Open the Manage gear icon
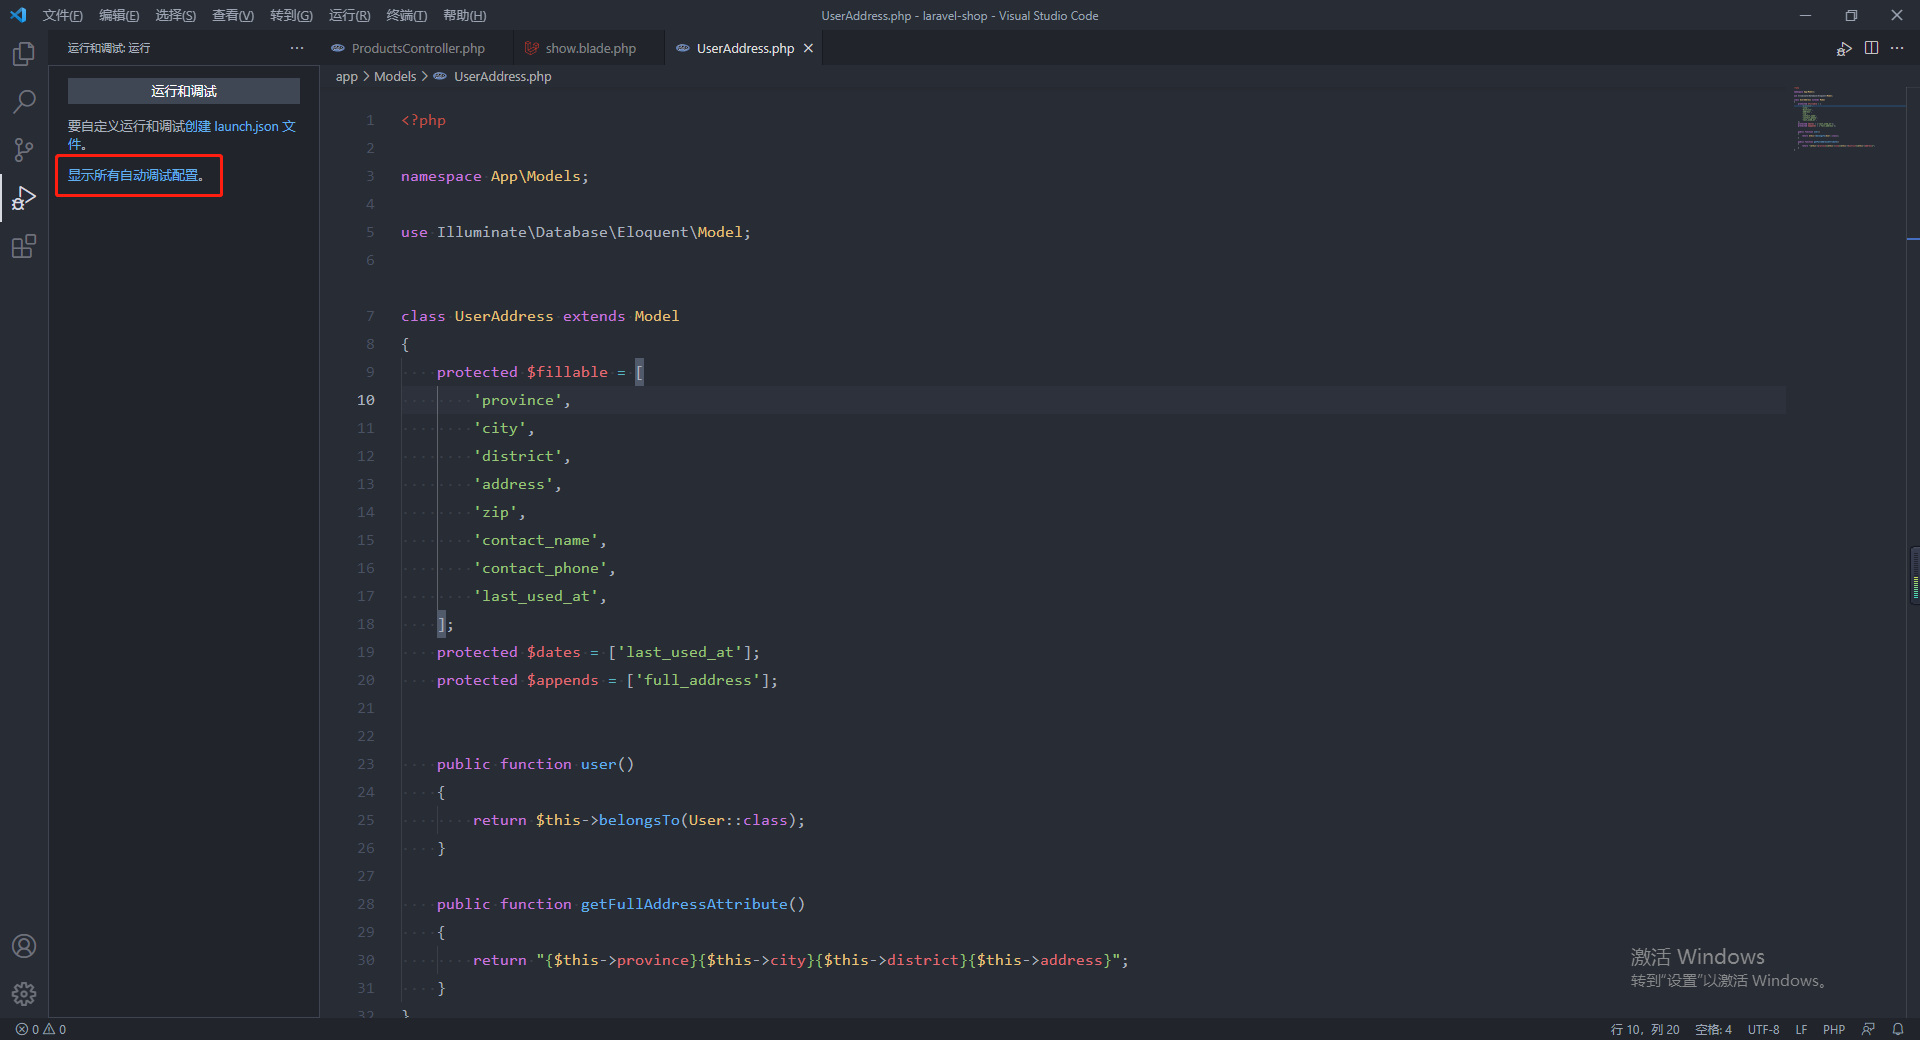This screenshot has width=1920, height=1040. click(23, 994)
